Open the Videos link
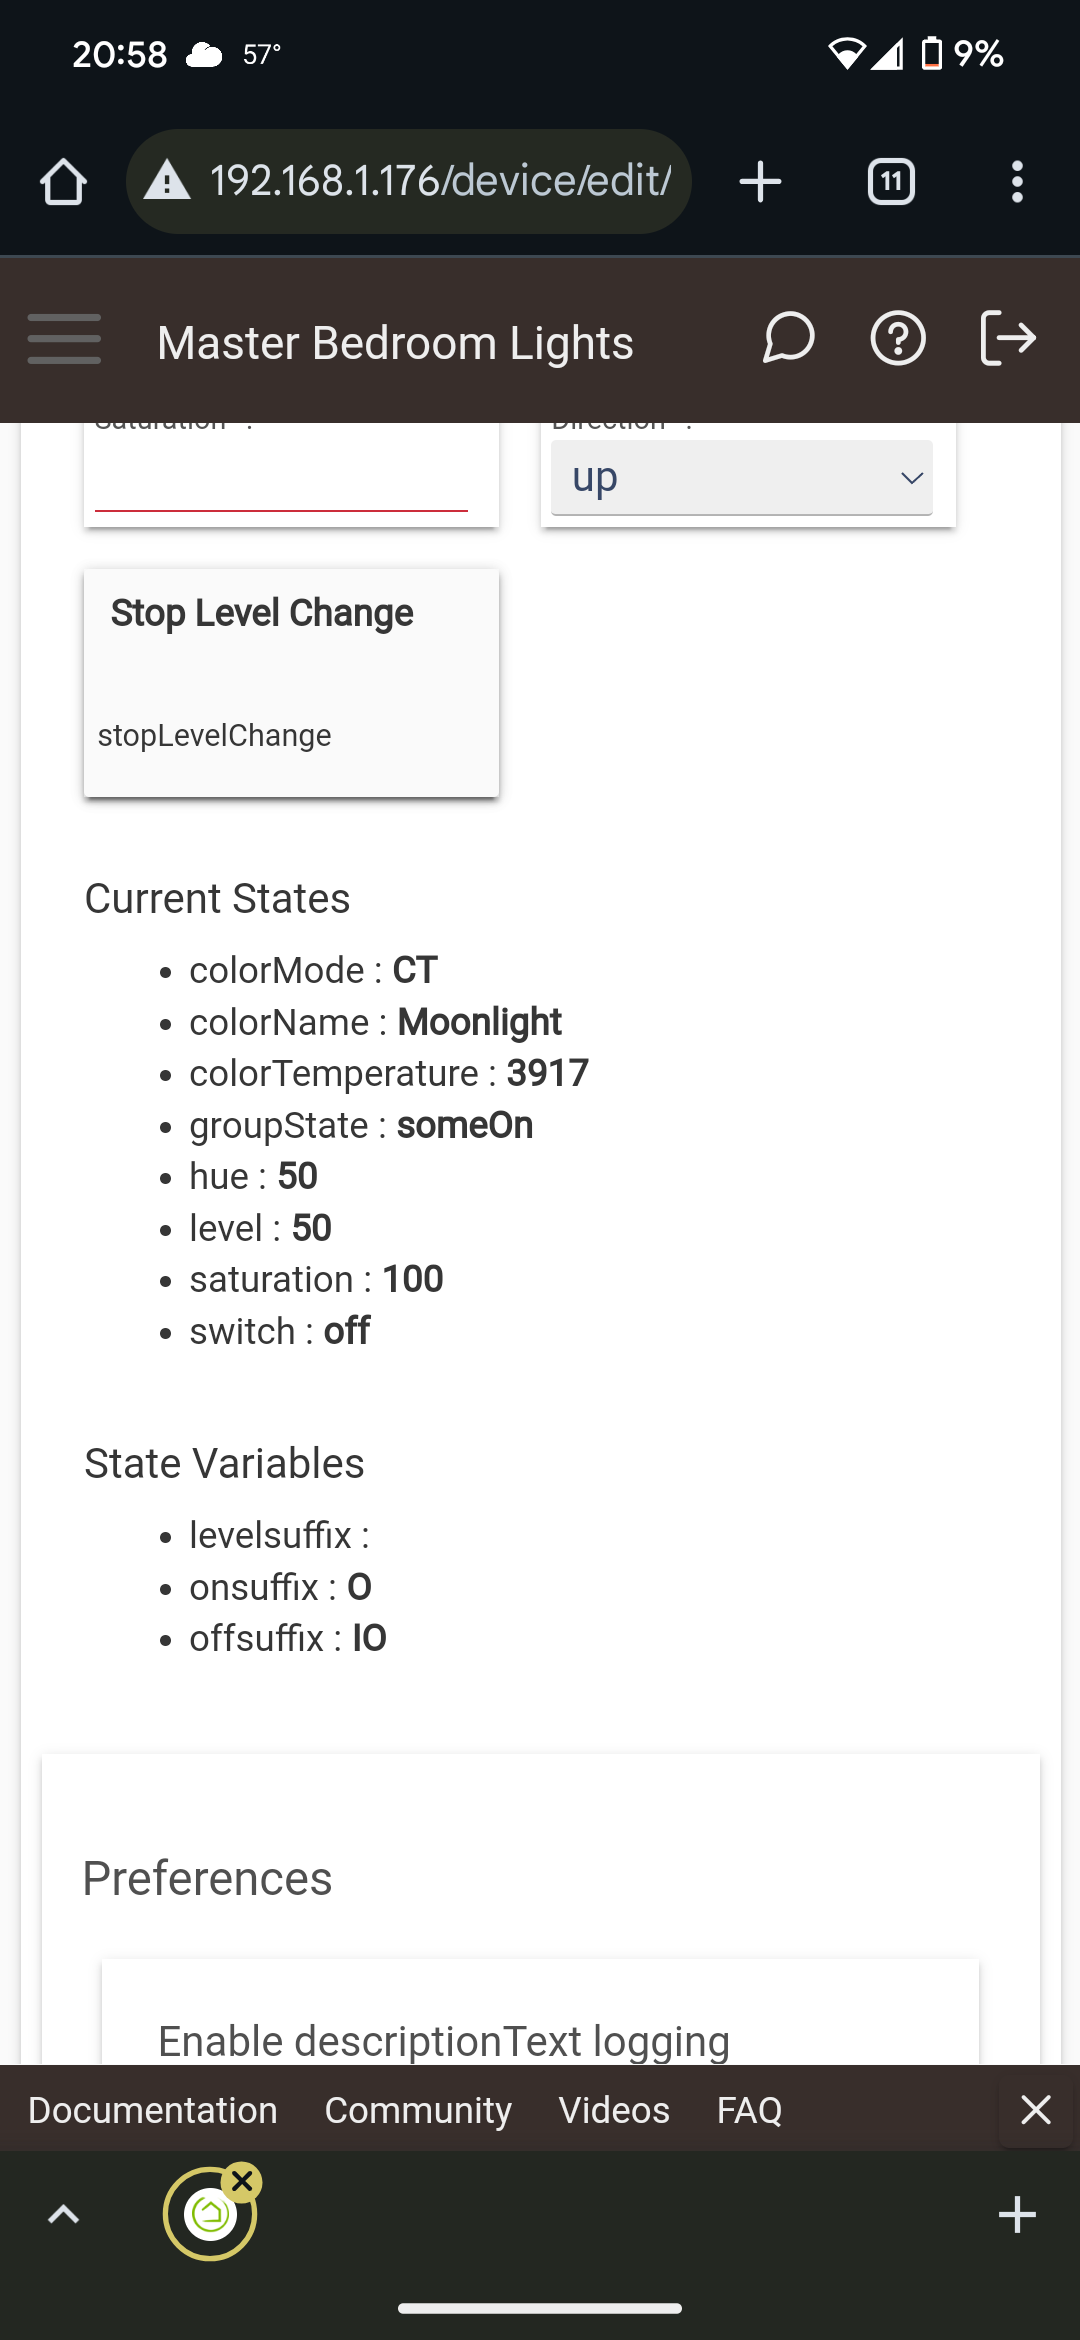Viewport: 1080px width, 2340px height. point(614,2110)
